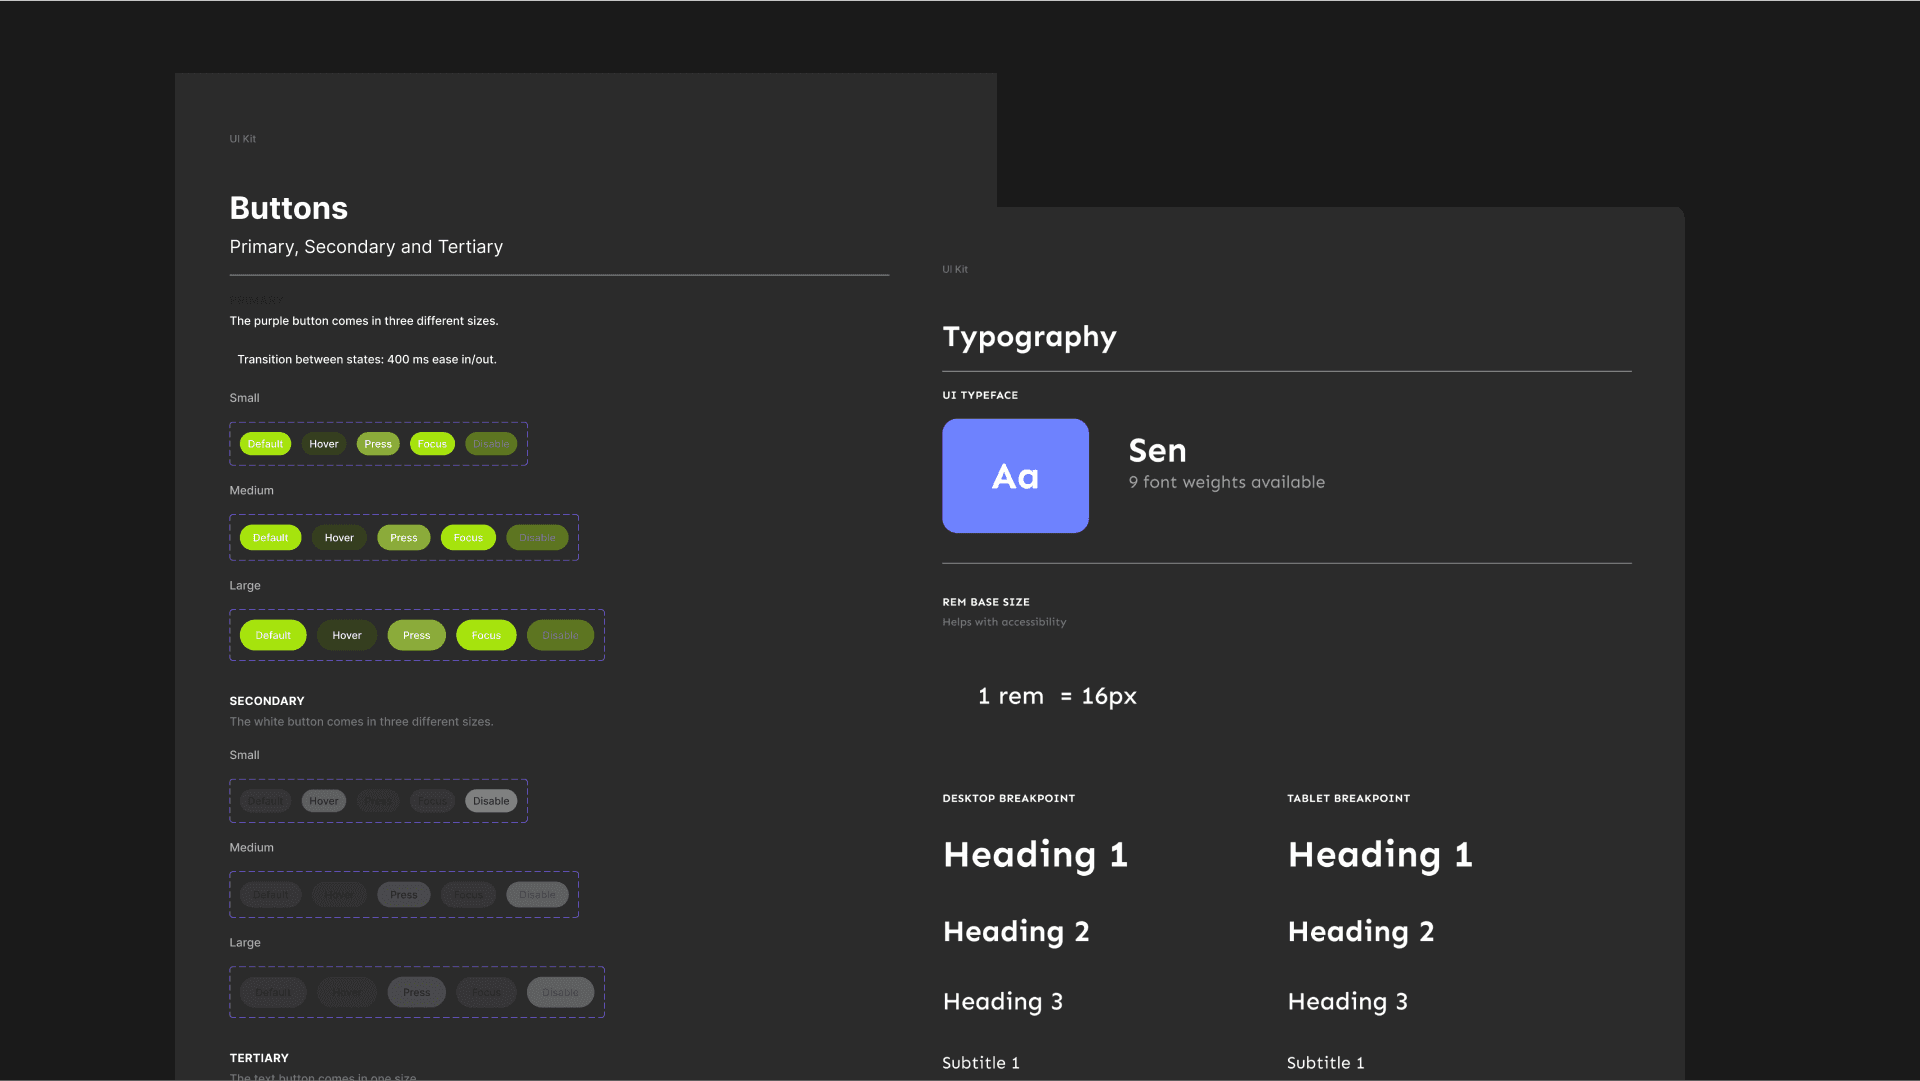This screenshot has width=1920, height=1081.
Task: Click Heading 3 under Tablet Breakpoint
Action: coord(1348,1002)
